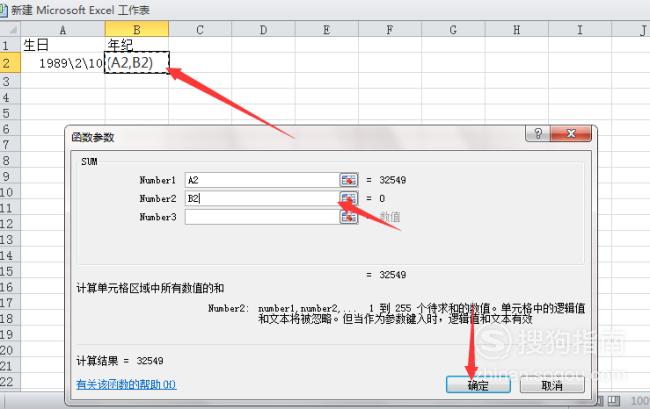The width and height of the screenshot is (650, 409).
Task: Select column E header
Action: coord(327,29)
